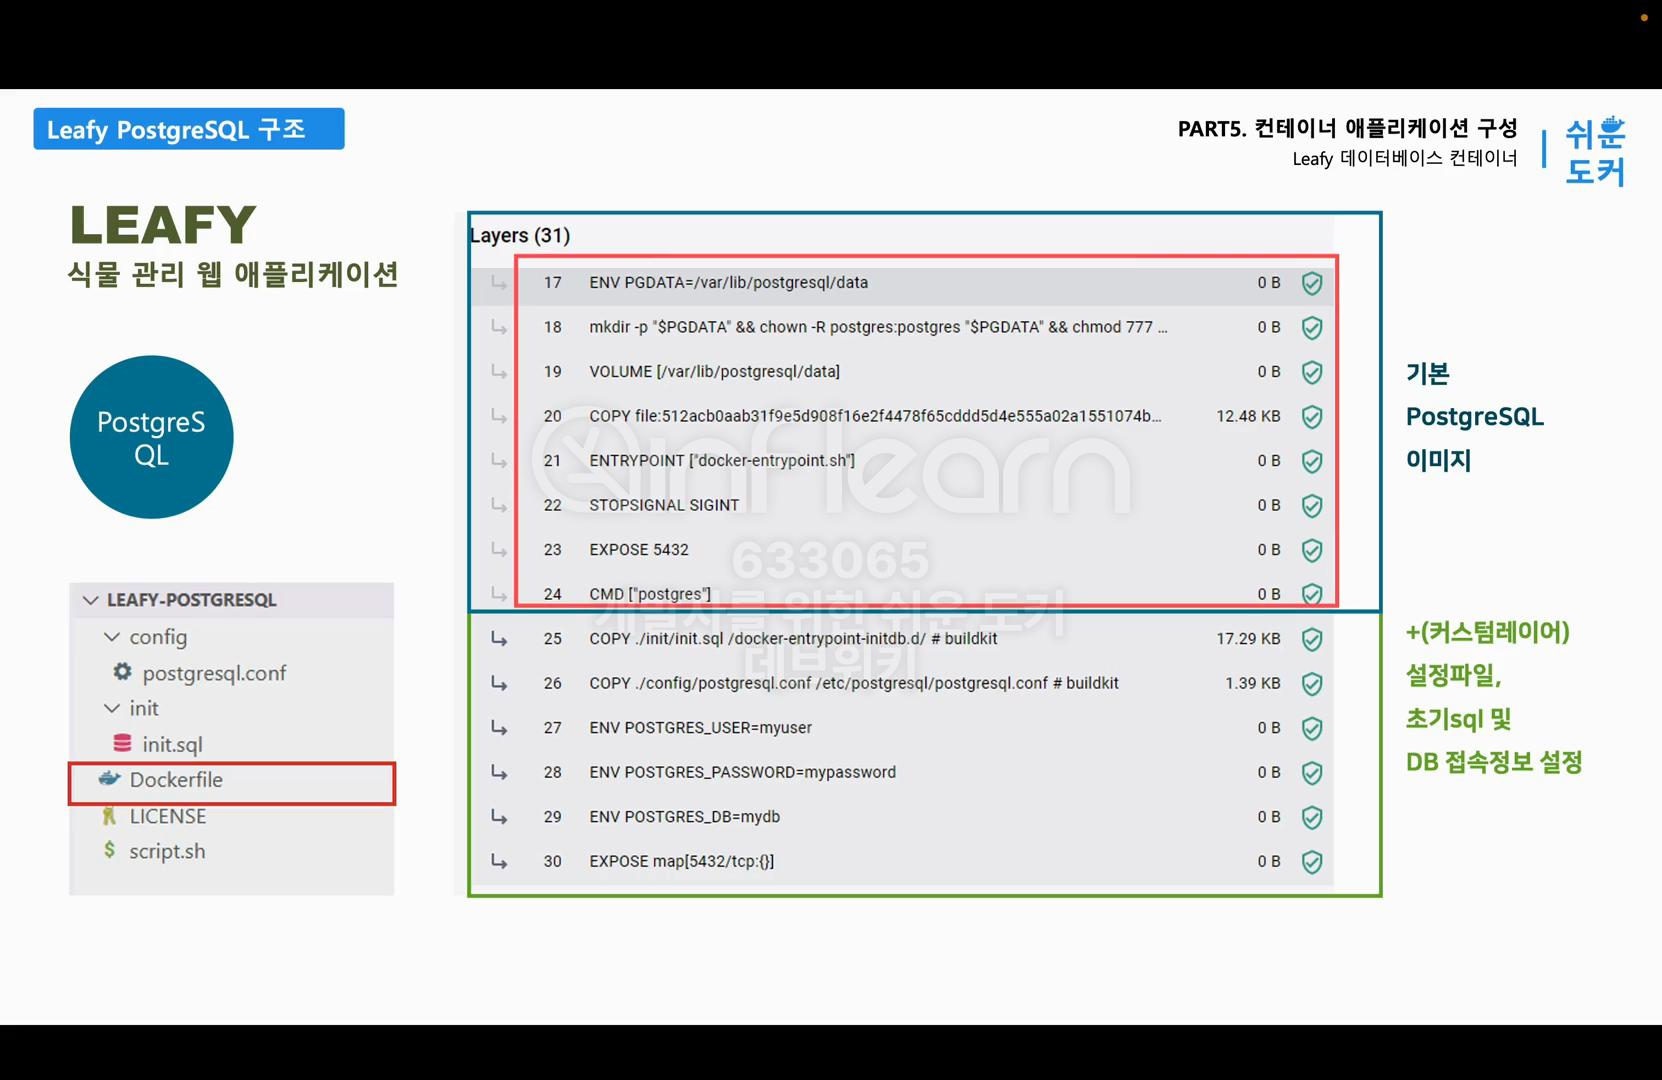Click the shield check icon for layer 22
Screen dimensions: 1662x1080
click(x=1312, y=506)
